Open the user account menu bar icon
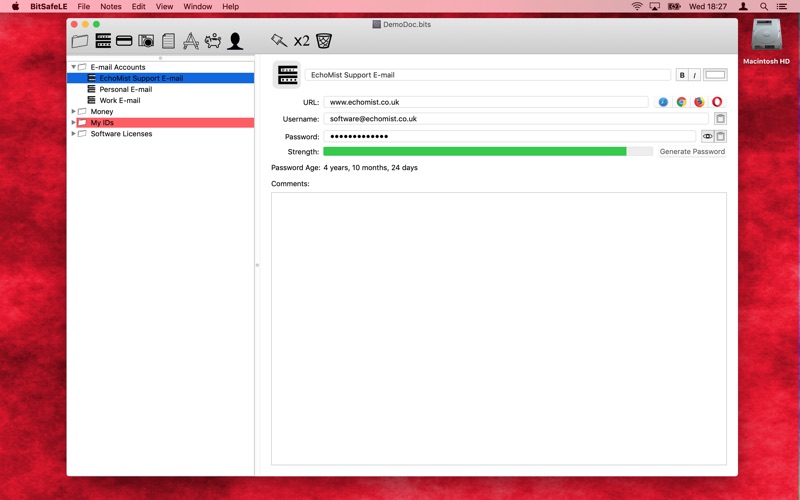The height and width of the screenshot is (500, 800). 743,7
